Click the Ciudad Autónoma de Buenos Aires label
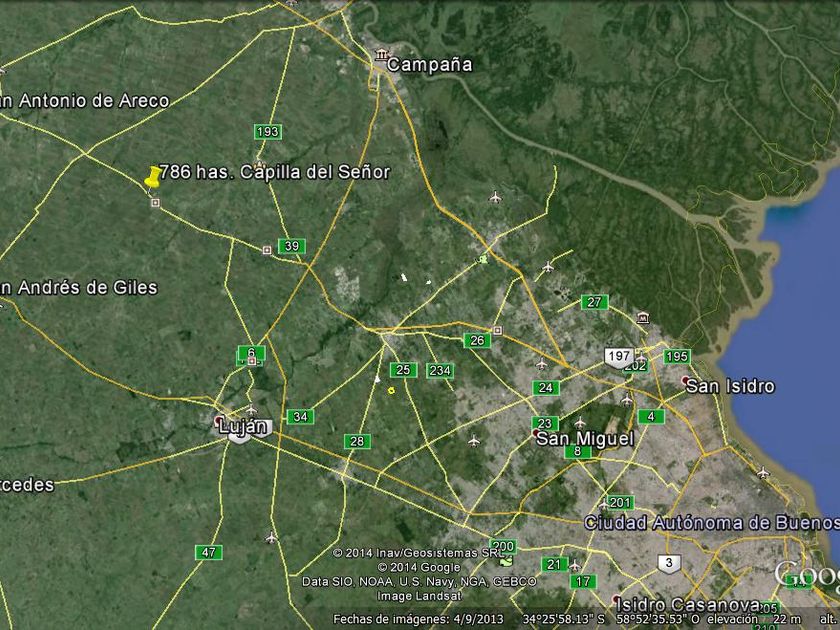Image resolution: width=840 pixels, height=630 pixels. pos(712,523)
